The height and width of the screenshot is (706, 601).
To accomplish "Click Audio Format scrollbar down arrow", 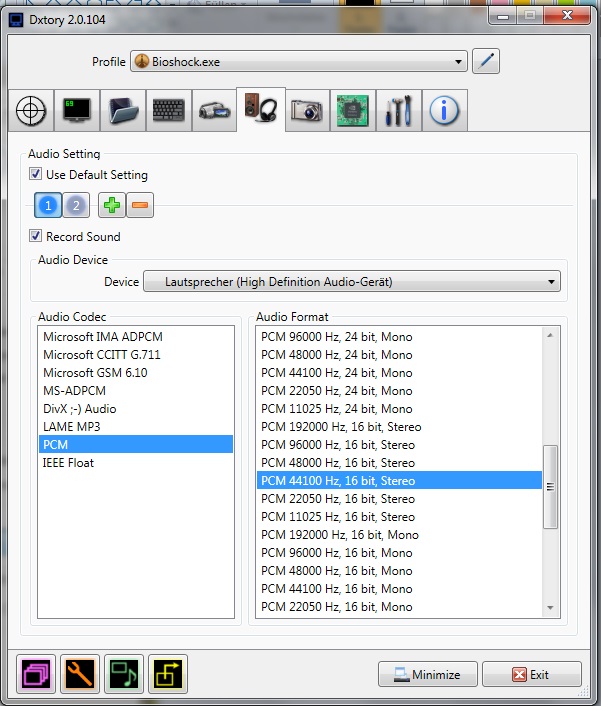I will click(x=550, y=608).
